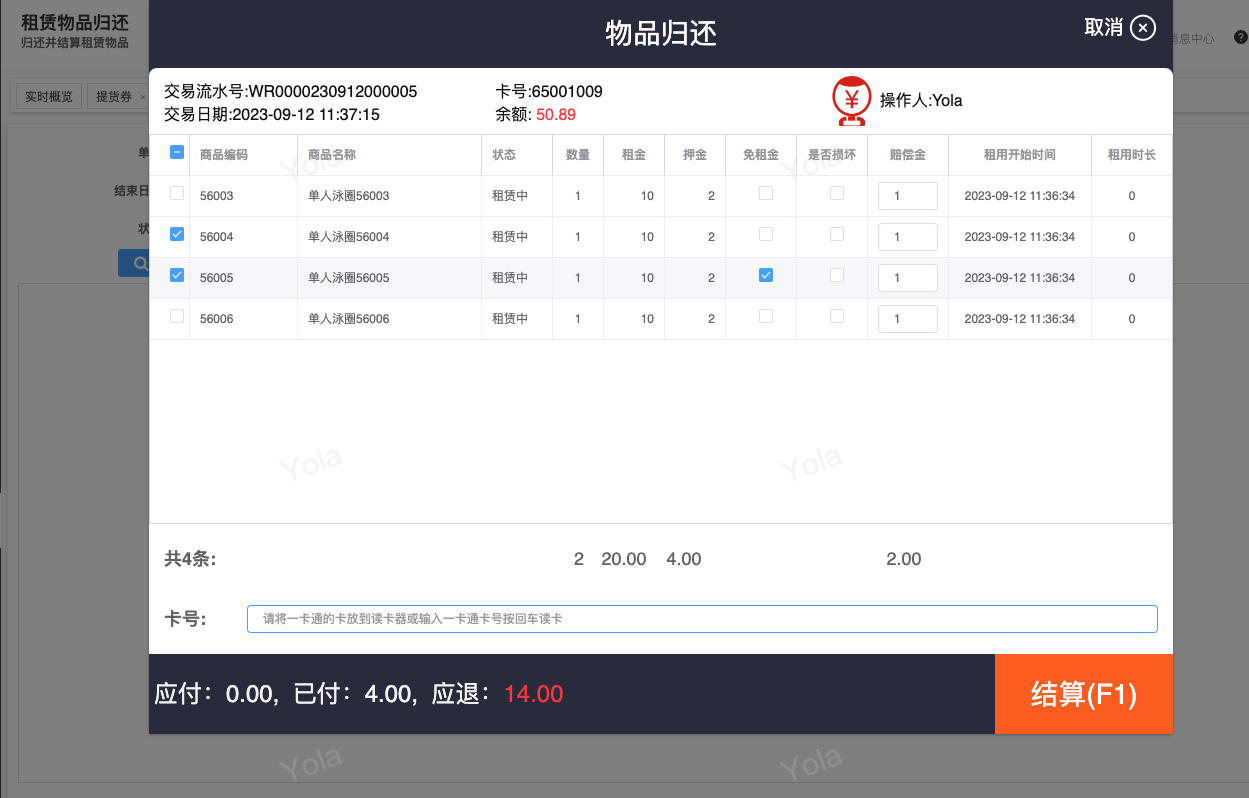Click the blue magnifier search button
This screenshot has height=798, width=1249.
point(134,264)
